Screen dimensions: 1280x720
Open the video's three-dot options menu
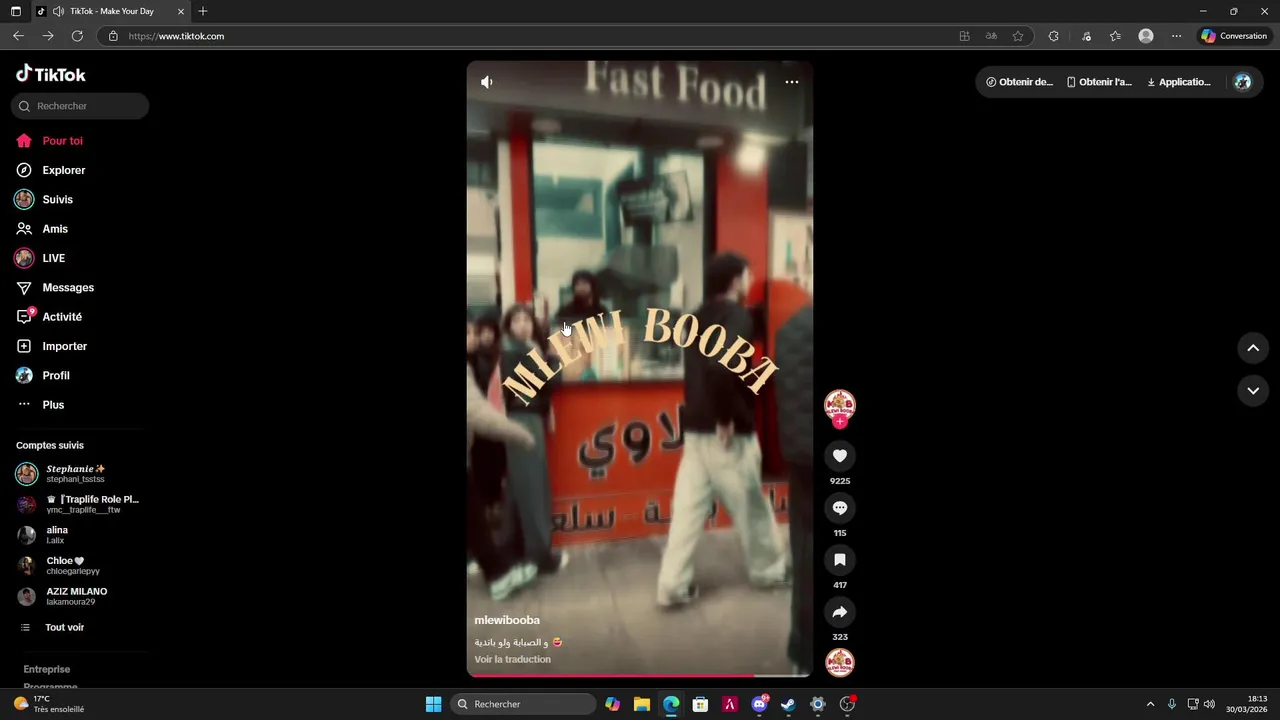[x=792, y=82]
